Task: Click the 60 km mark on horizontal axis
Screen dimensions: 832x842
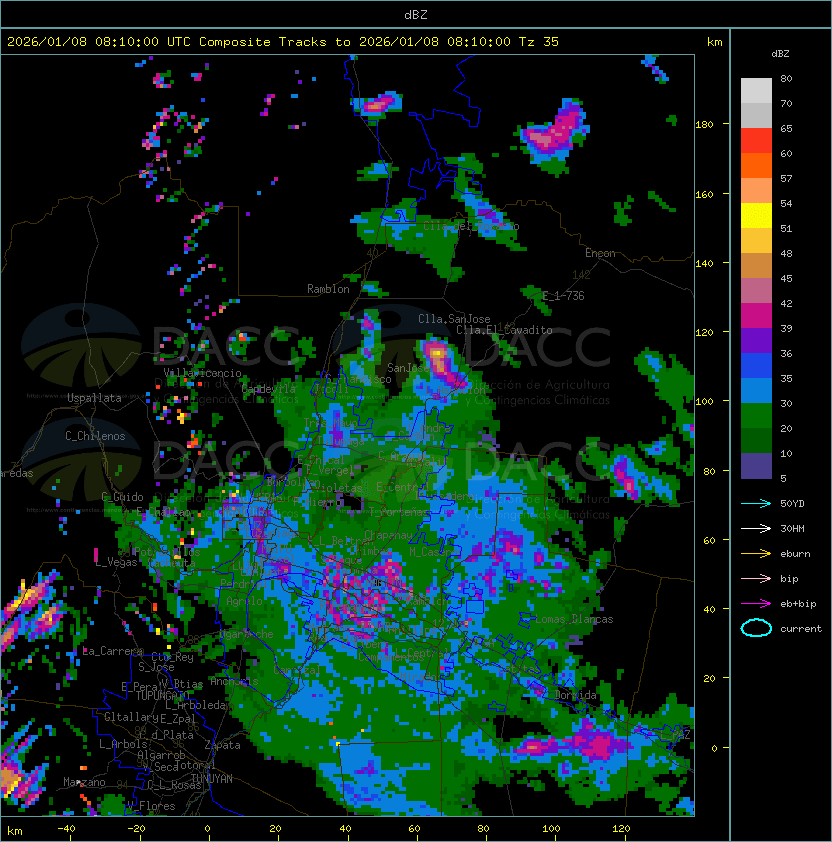Action: tap(414, 829)
